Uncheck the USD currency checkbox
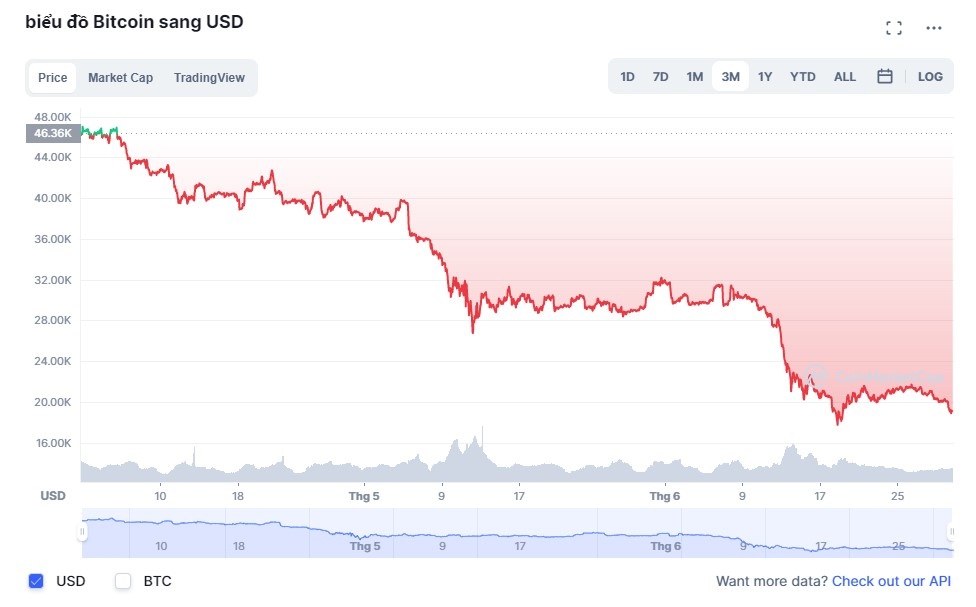Image resolution: width=976 pixels, height=607 pixels. (36, 581)
